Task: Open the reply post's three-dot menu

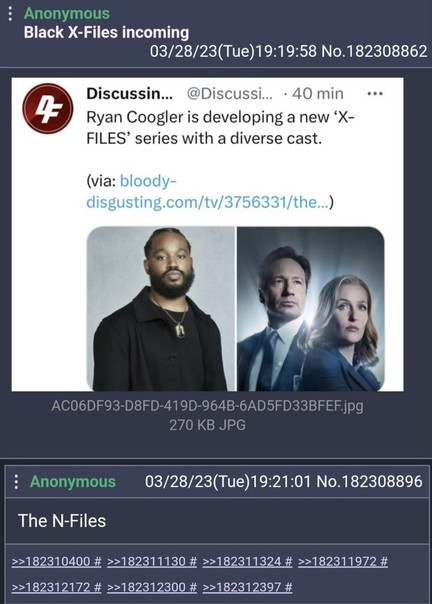Action: point(16,482)
